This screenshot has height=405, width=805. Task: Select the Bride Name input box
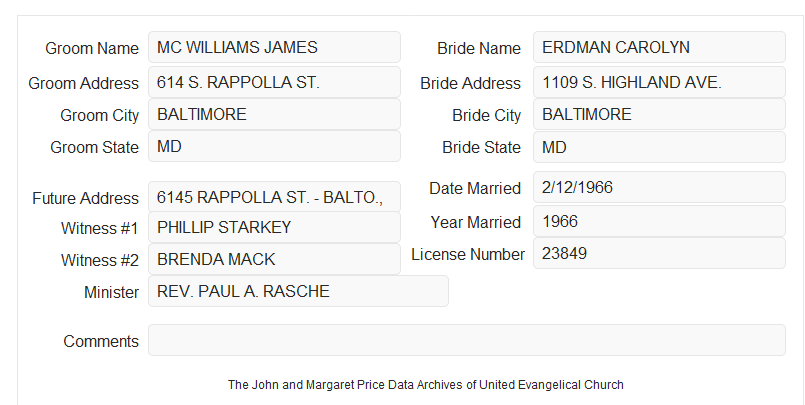tap(659, 47)
